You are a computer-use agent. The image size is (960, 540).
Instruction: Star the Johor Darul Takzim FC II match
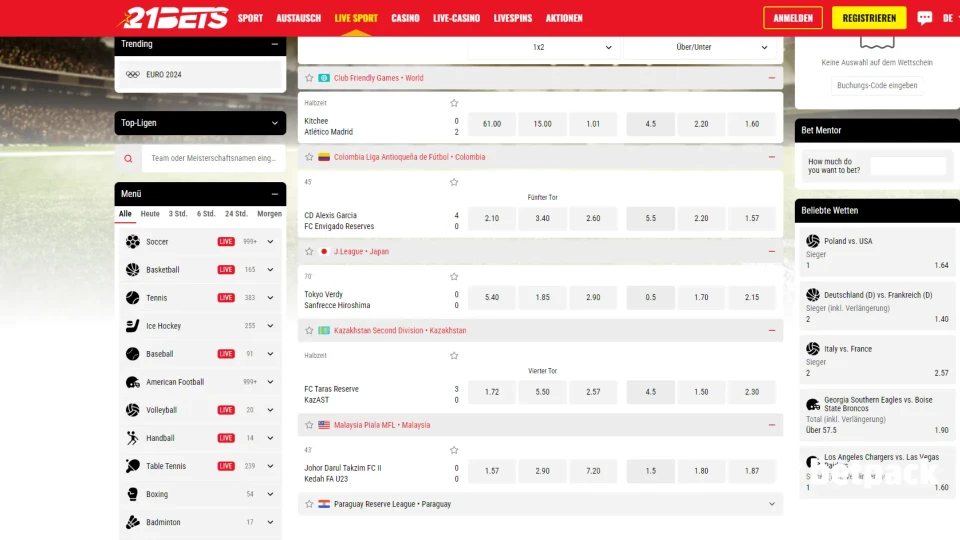tap(454, 450)
